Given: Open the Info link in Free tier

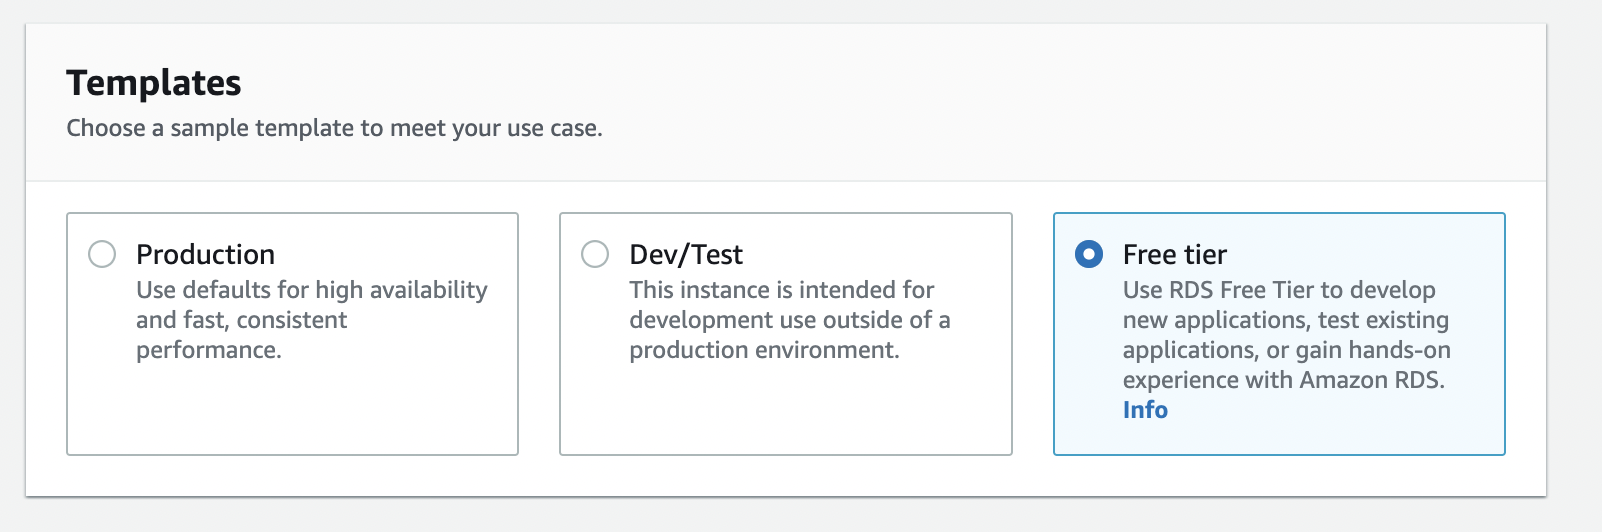Looking at the screenshot, I should pos(1145,410).
